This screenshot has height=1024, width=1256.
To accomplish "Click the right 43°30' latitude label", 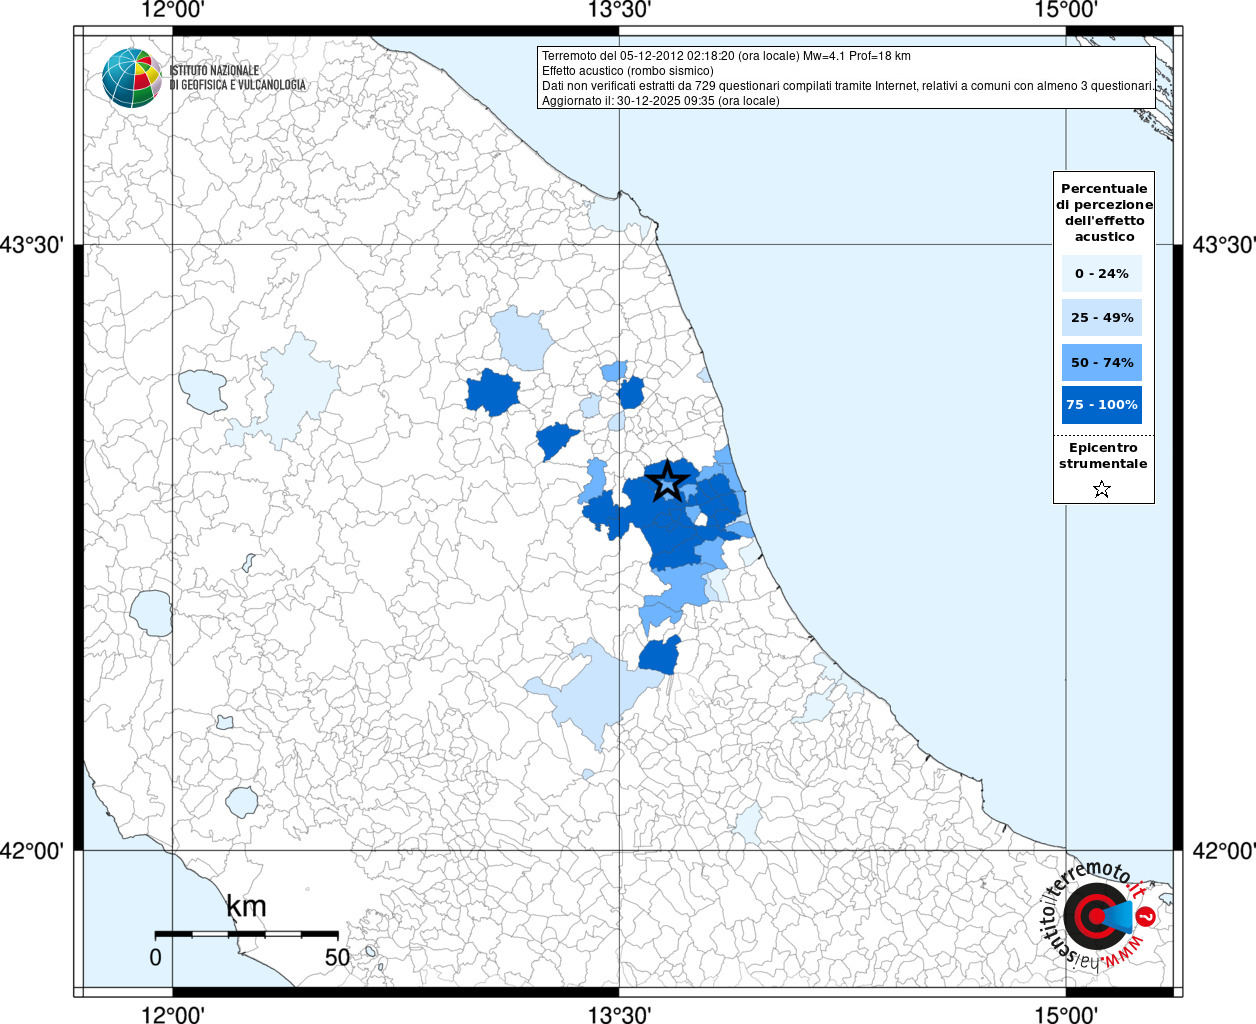I will point(1224,245).
